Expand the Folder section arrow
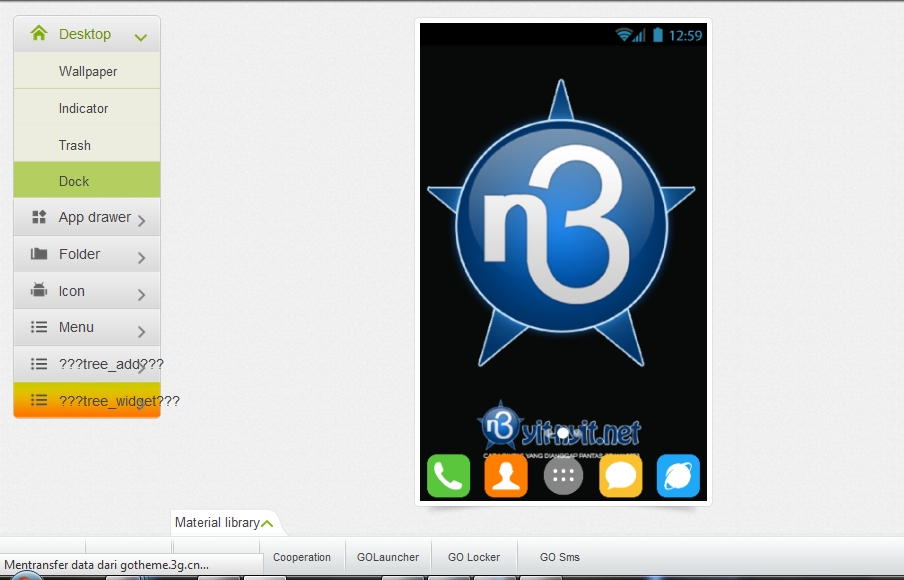 [142, 258]
